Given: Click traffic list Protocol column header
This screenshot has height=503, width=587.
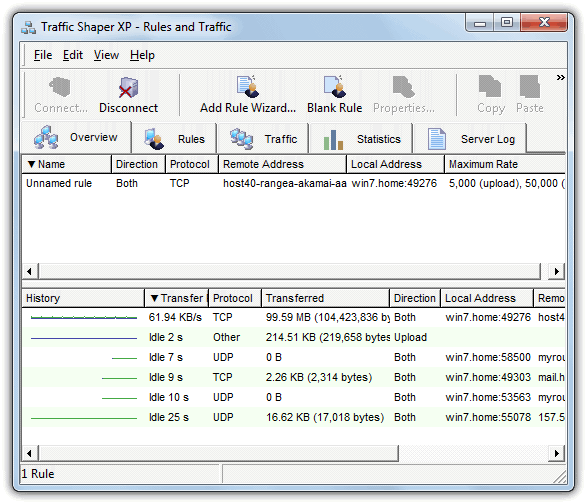Looking at the screenshot, I should coord(235,298).
